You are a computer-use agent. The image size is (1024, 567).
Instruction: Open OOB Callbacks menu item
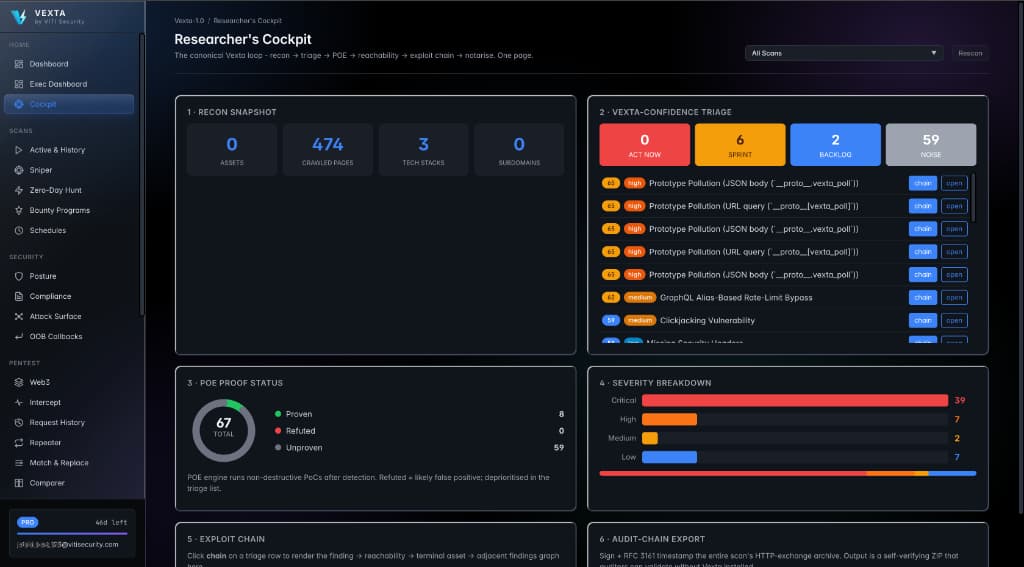[69, 336]
